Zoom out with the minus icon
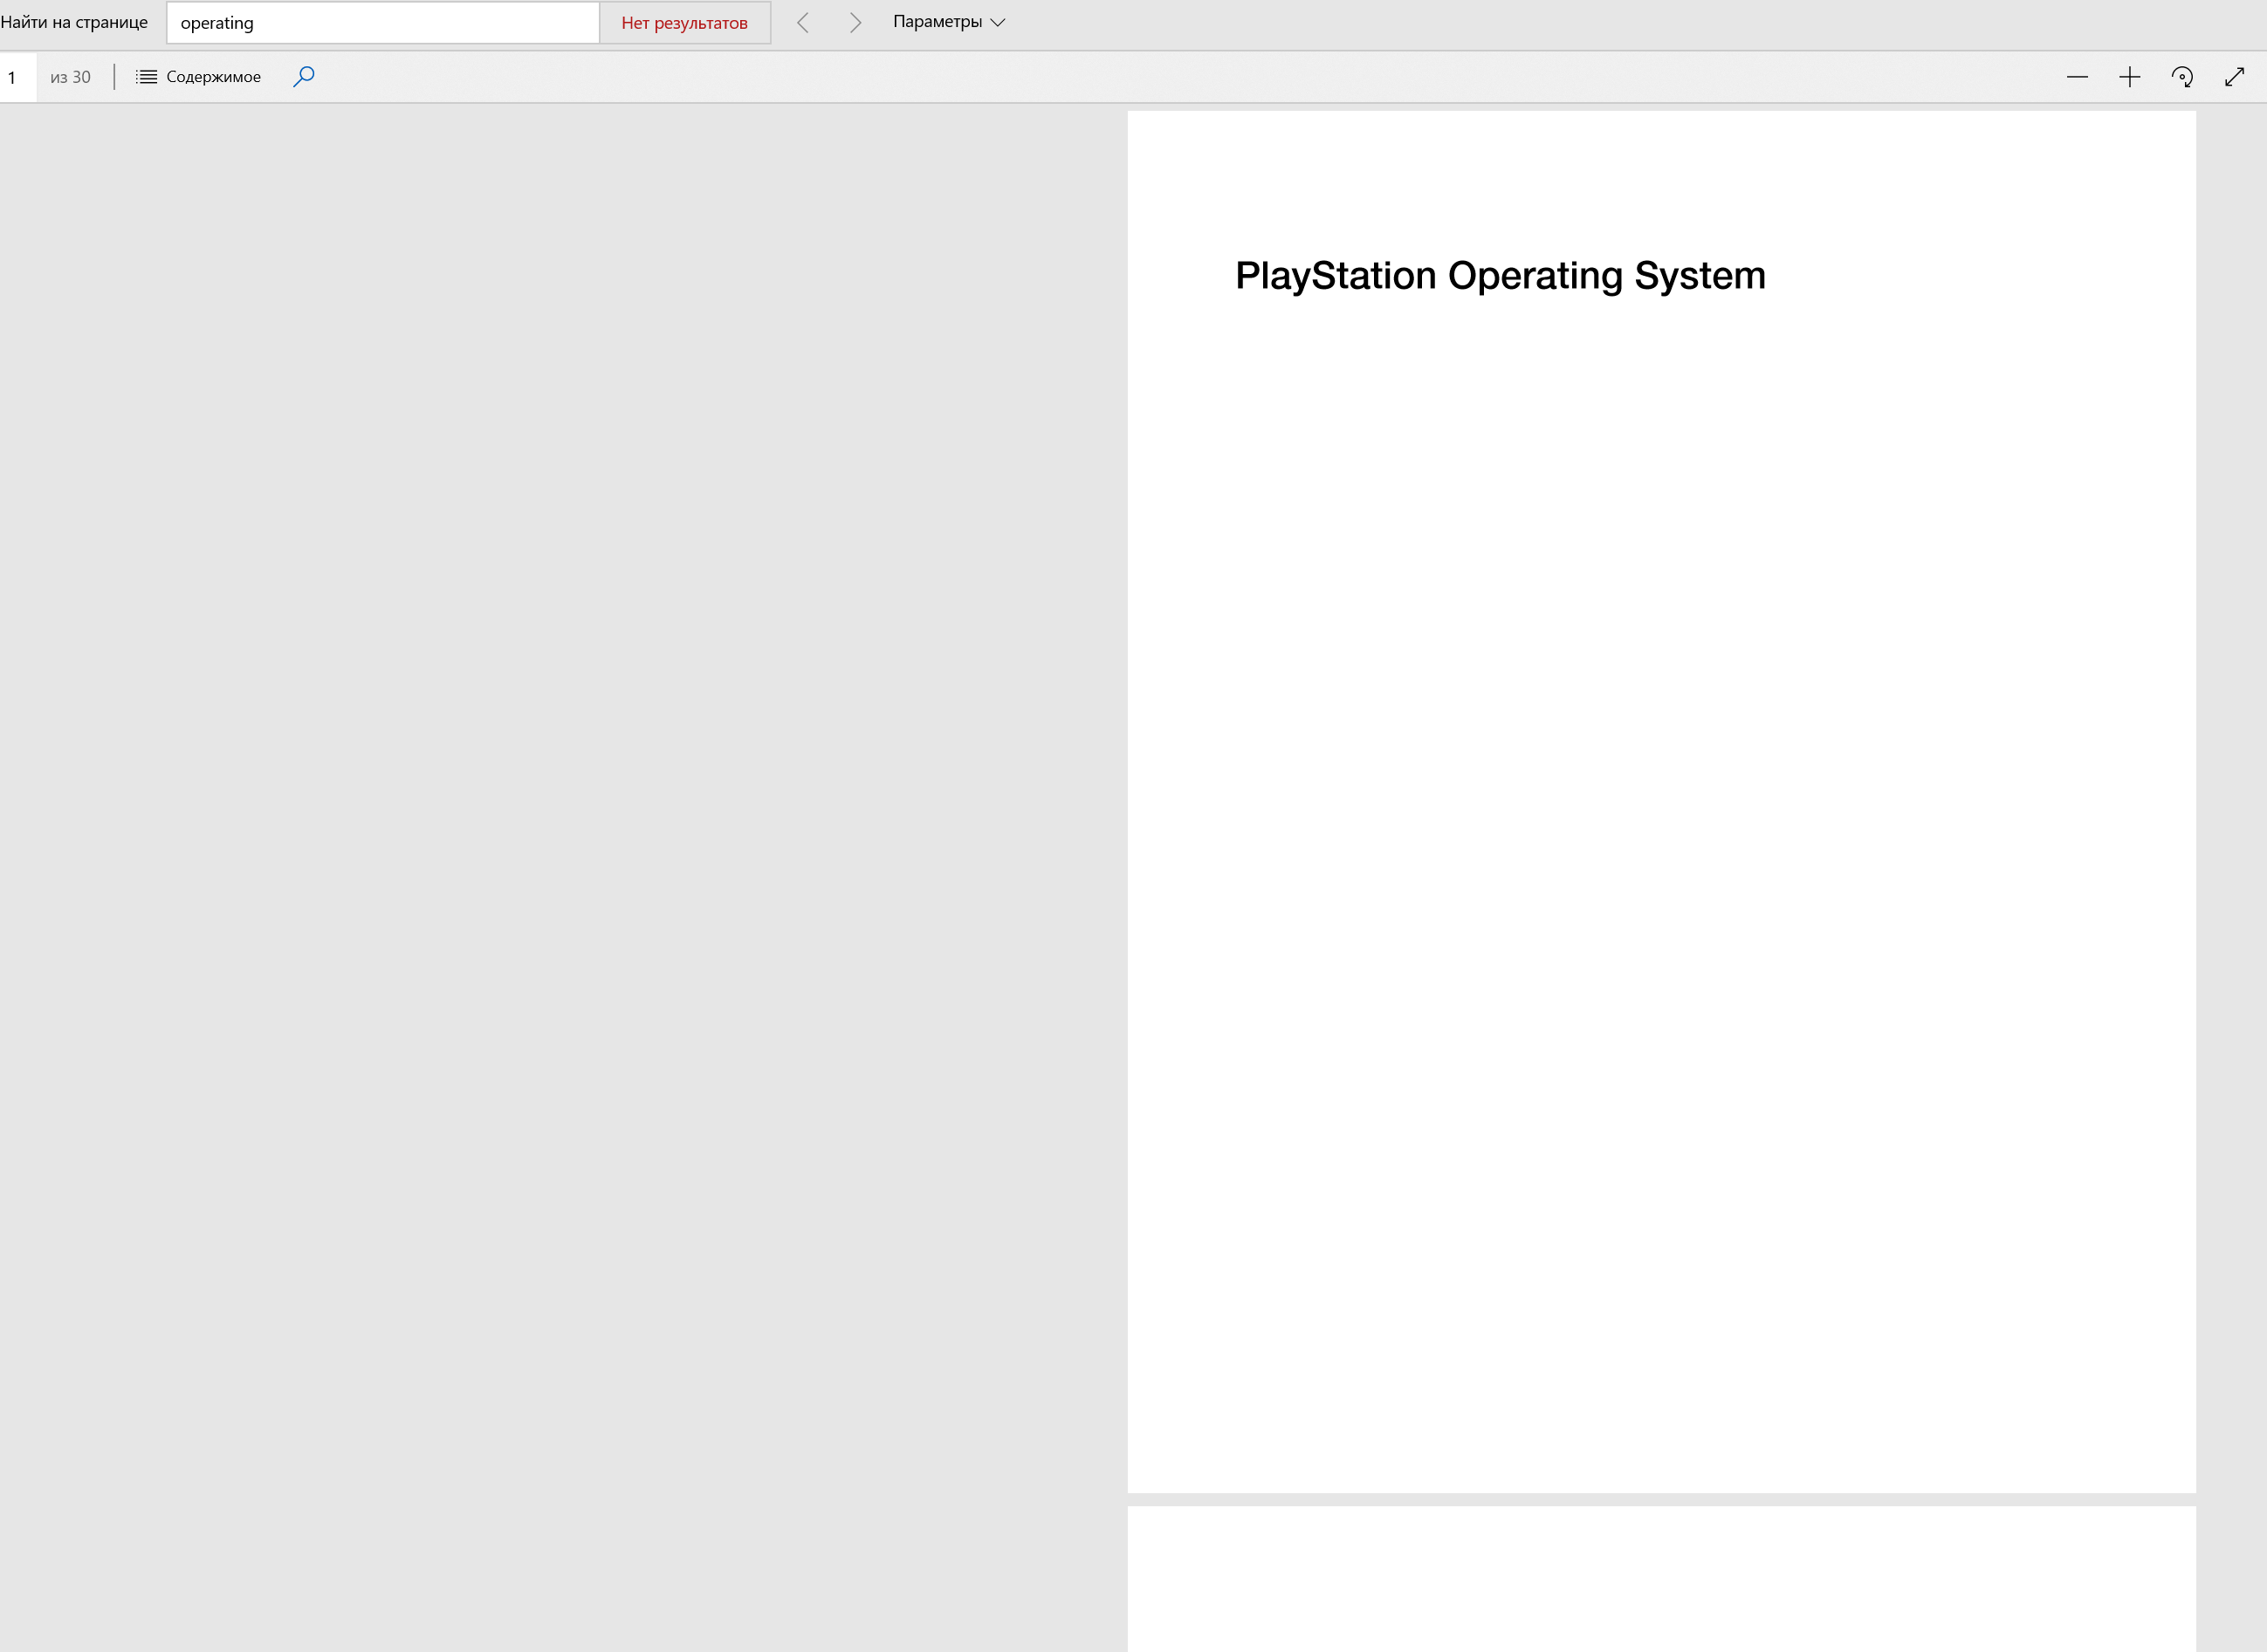The image size is (2267, 1652). pyautogui.click(x=2077, y=77)
